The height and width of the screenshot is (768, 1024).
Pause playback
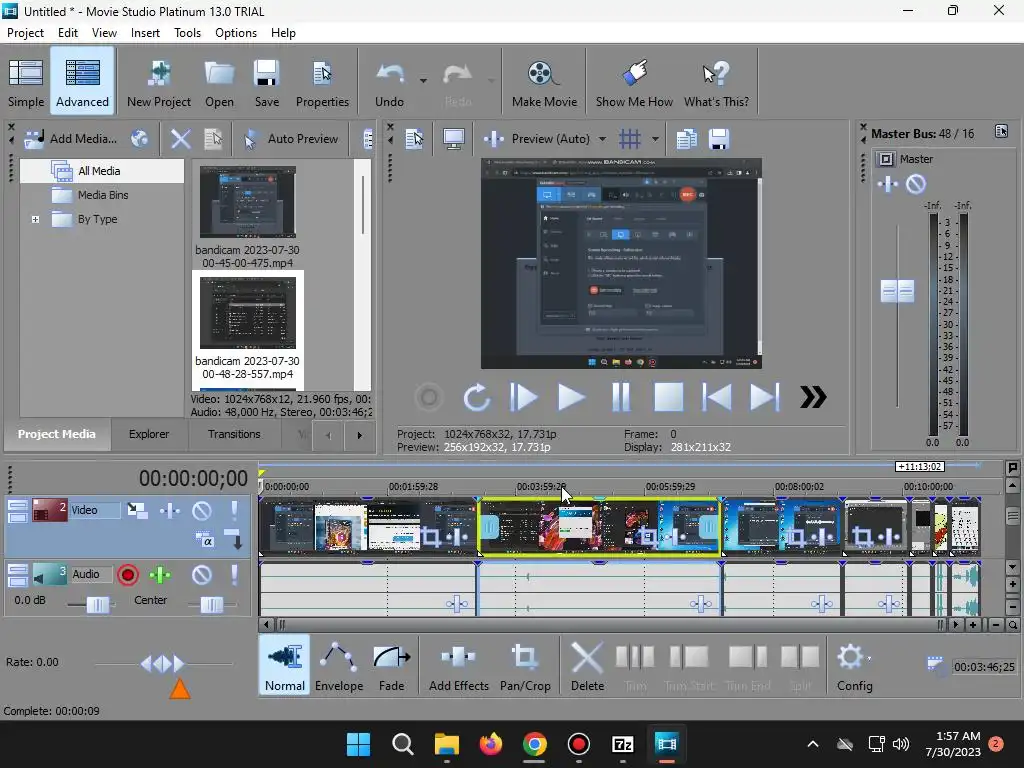(x=620, y=397)
